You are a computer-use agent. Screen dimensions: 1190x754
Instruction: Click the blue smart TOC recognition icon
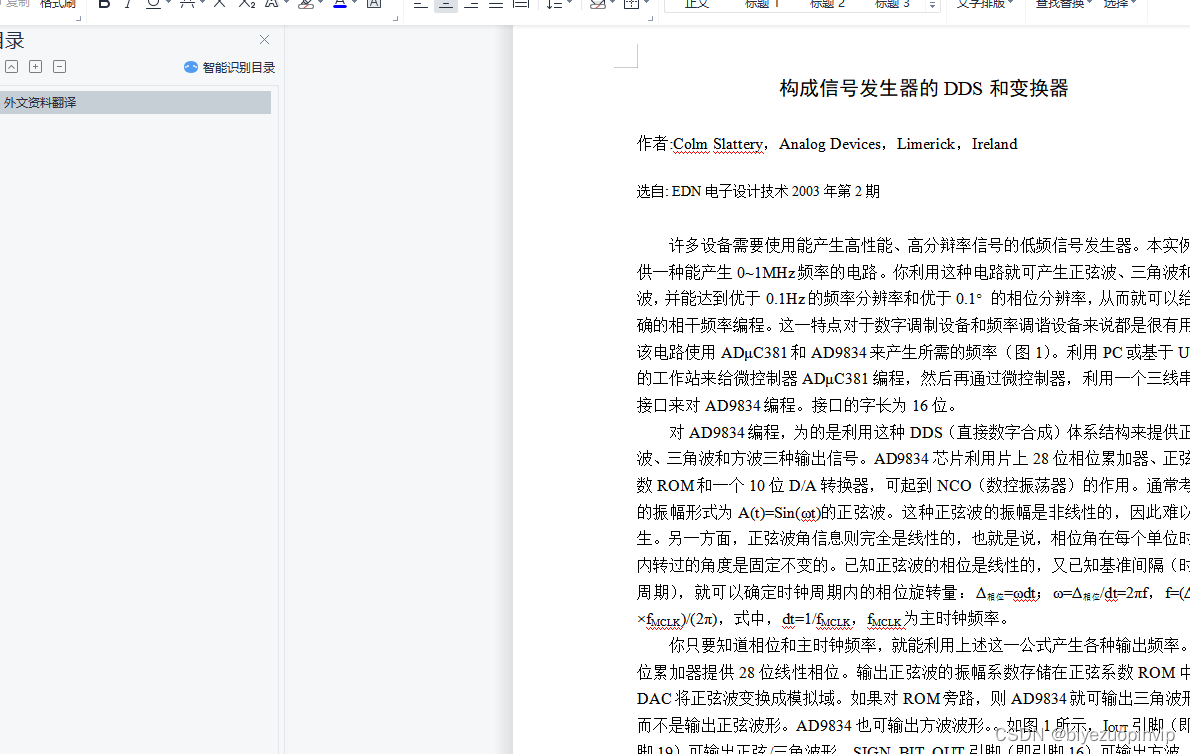click(190, 68)
